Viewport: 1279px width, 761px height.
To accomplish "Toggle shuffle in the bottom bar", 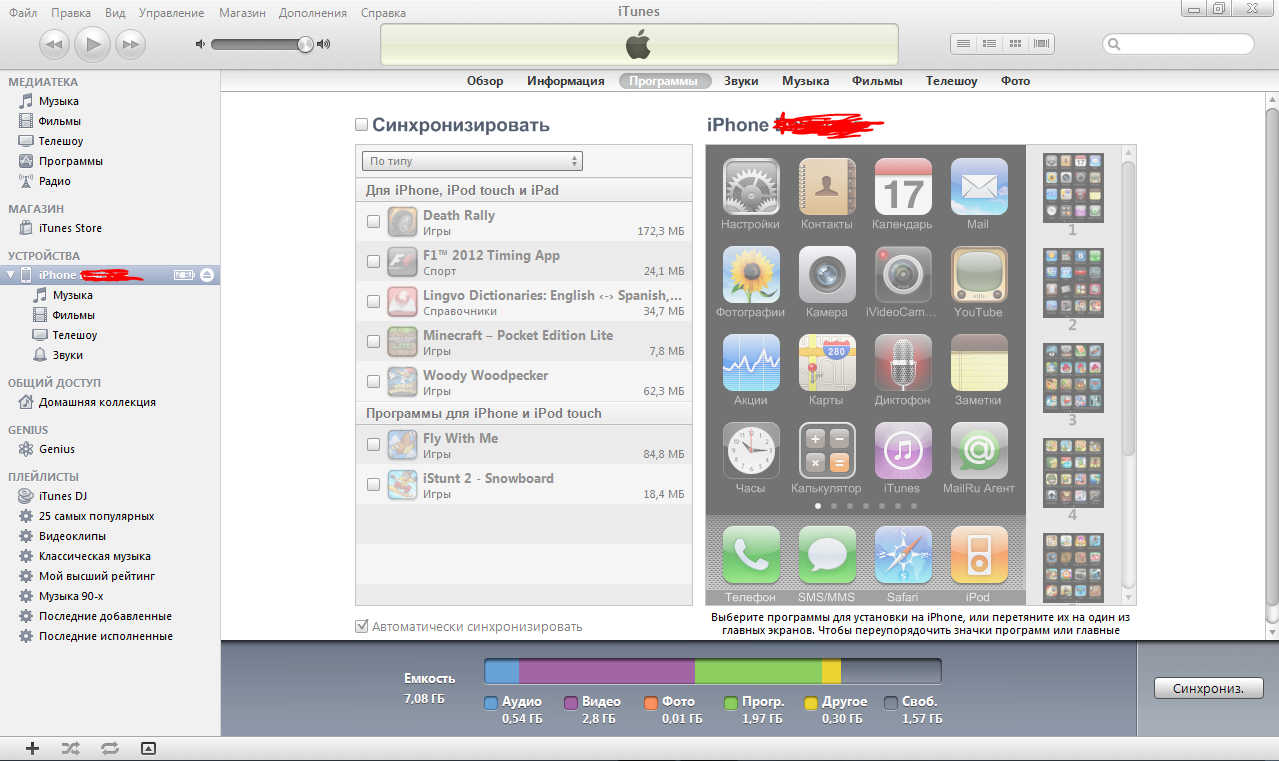I will point(70,747).
